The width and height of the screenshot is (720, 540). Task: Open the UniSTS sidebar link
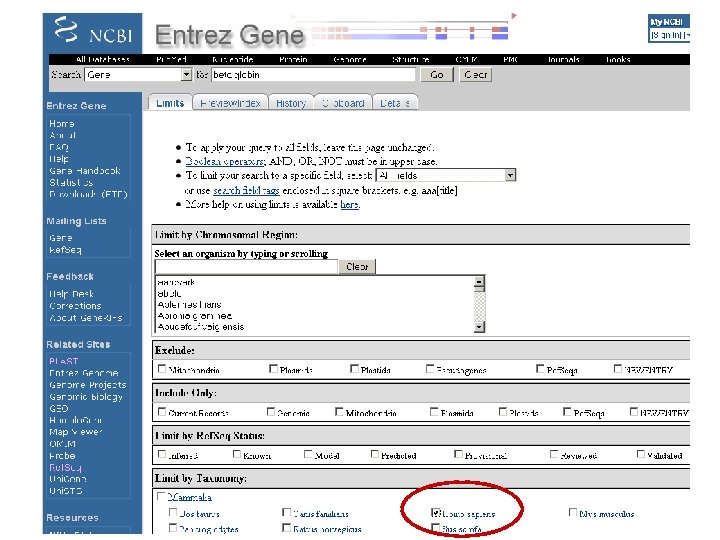(x=66, y=491)
